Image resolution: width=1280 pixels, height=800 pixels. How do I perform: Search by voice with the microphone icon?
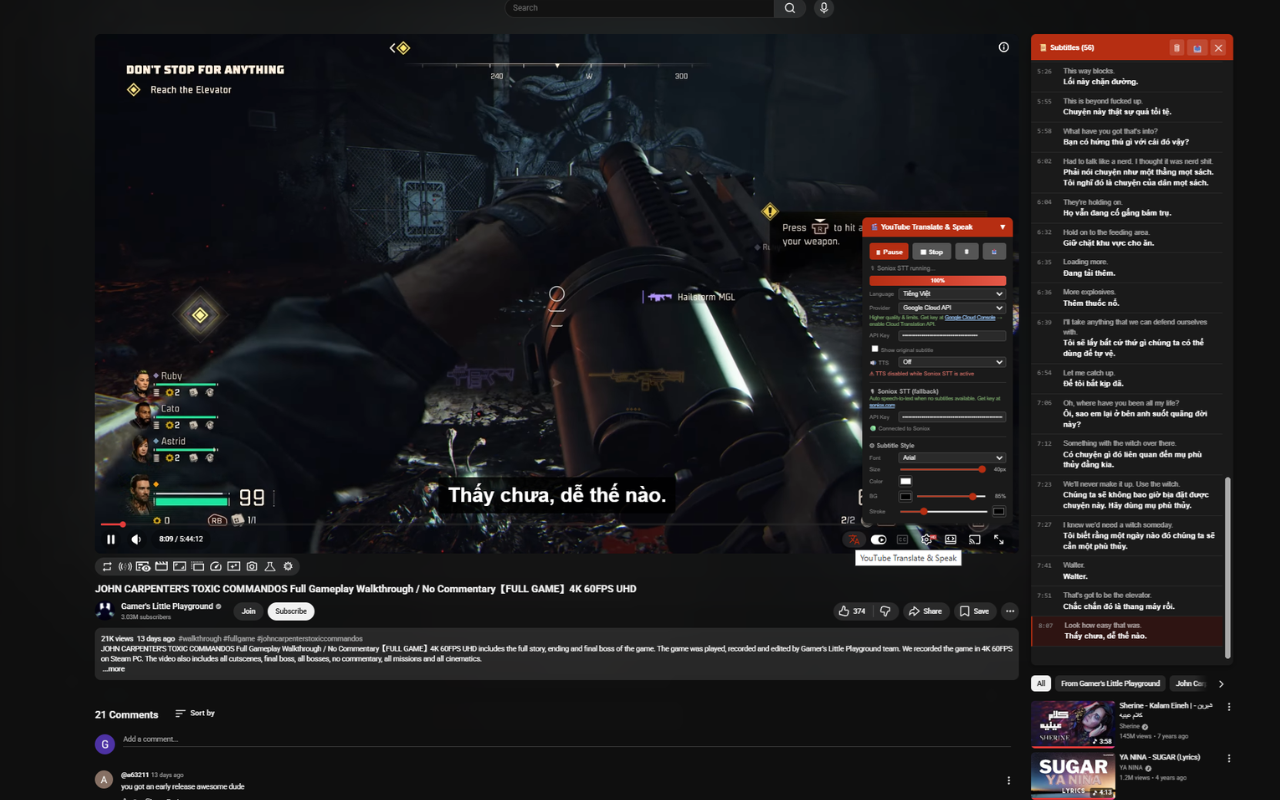[x=824, y=8]
